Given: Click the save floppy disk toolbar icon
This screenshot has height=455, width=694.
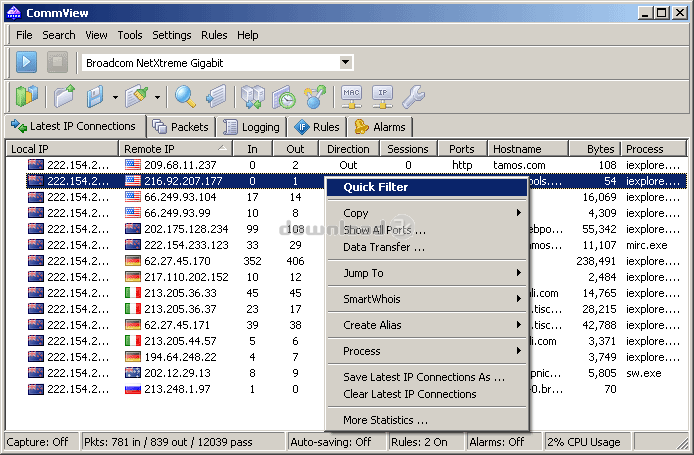Looking at the screenshot, I should [95, 96].
